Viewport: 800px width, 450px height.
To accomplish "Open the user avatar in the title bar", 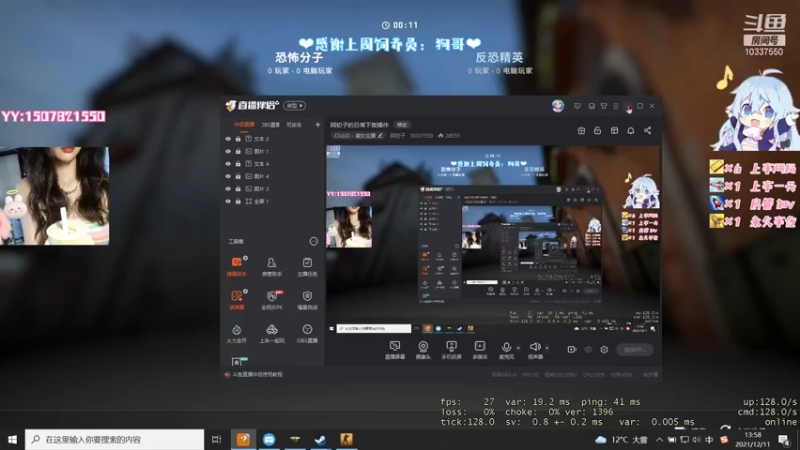I will [x=558, y=106].
